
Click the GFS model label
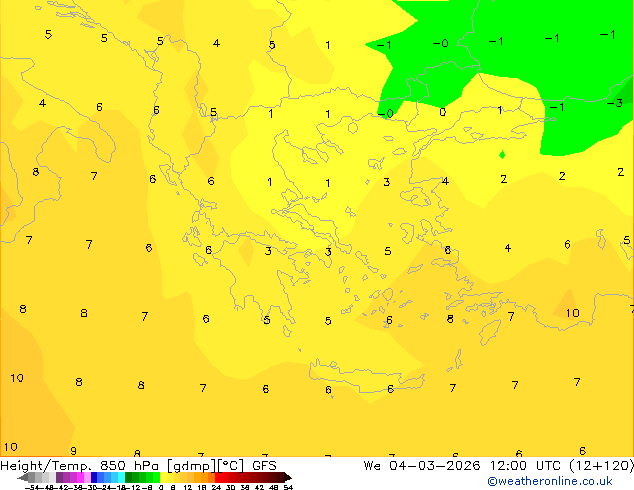[264, 466]
